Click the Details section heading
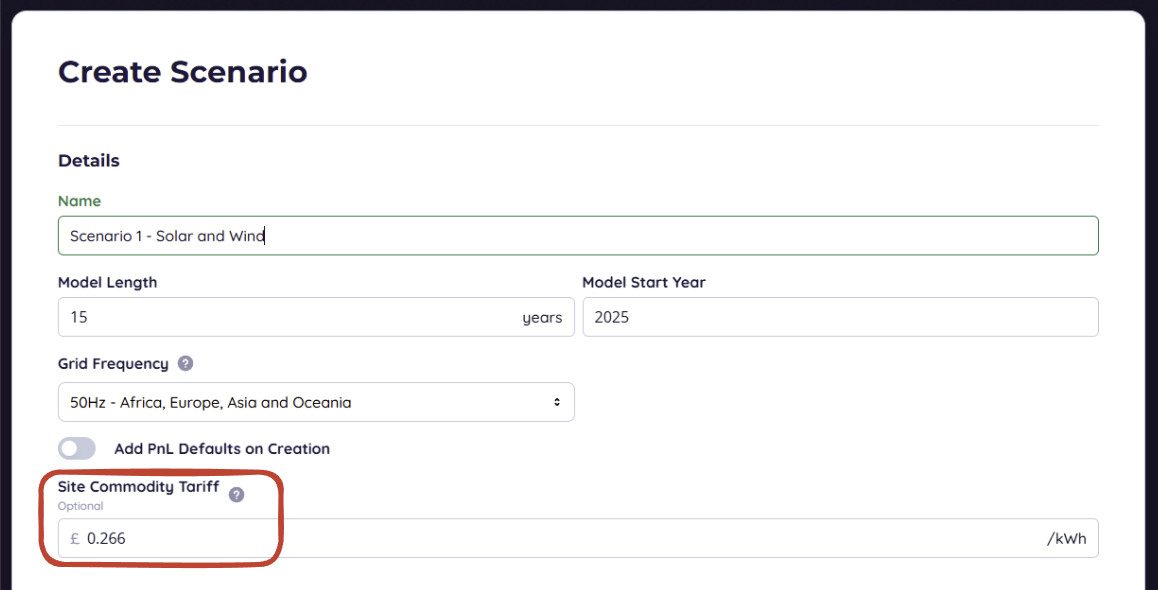 pos(88,161)
